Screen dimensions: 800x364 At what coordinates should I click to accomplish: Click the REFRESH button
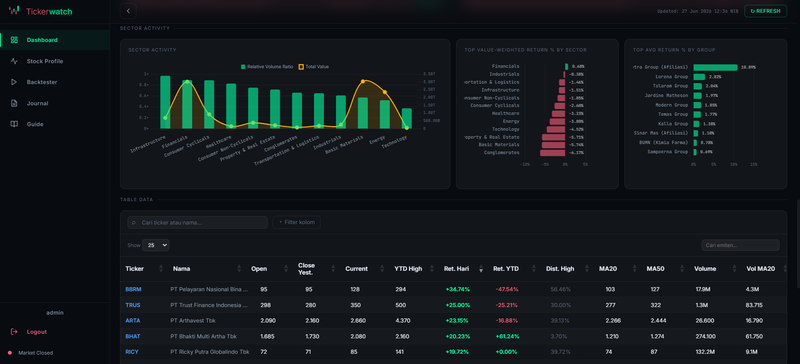pyautogui.click(x=765, y=11)
